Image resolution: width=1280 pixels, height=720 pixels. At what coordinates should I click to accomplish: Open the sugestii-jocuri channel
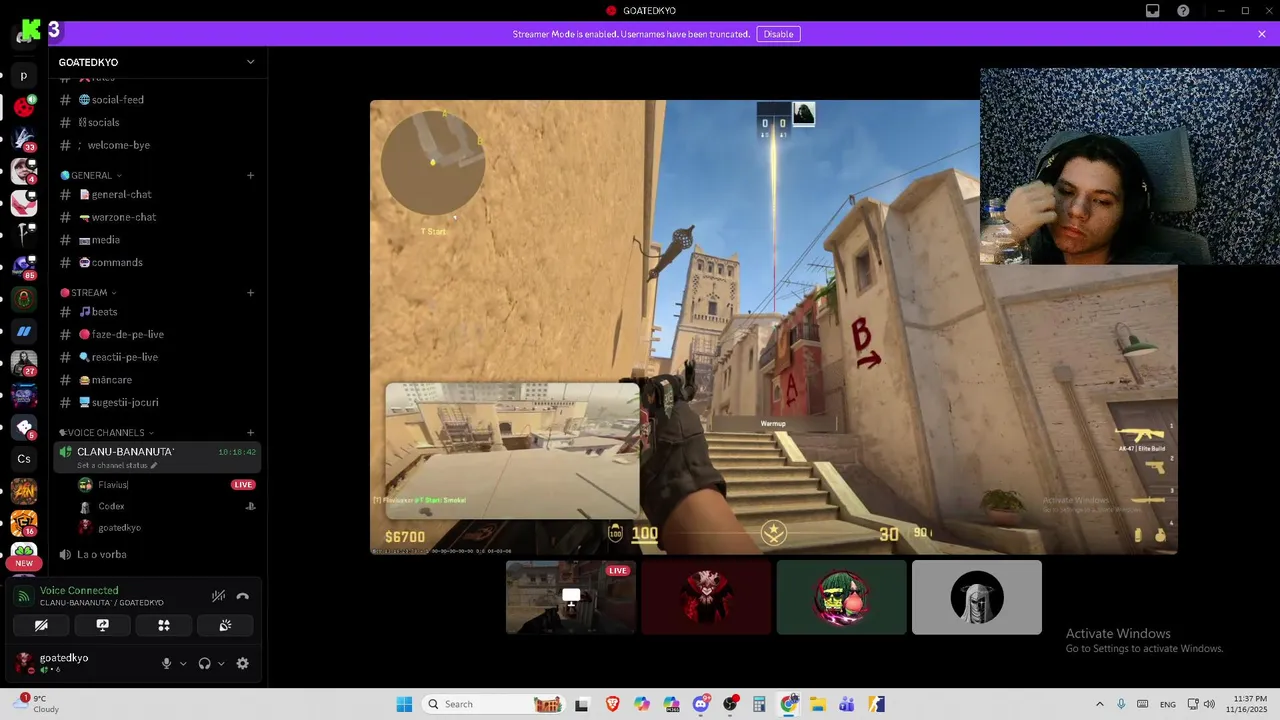tap(157, 402)
